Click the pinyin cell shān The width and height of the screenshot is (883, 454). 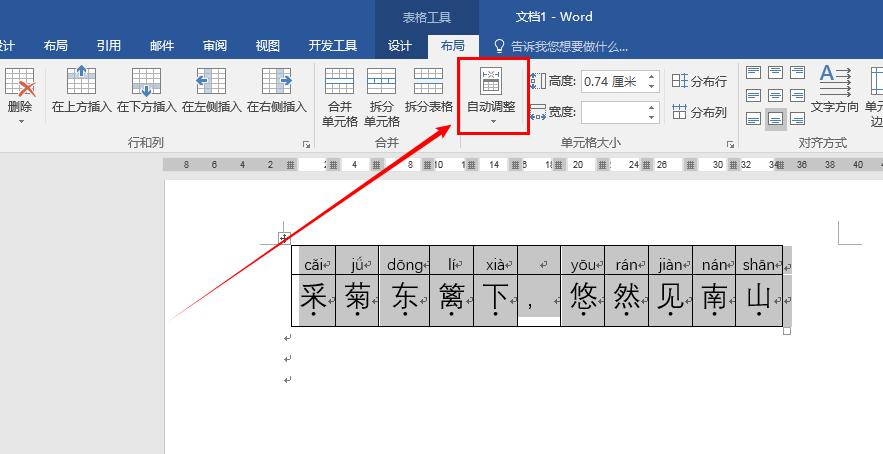[x=759, y=260]
